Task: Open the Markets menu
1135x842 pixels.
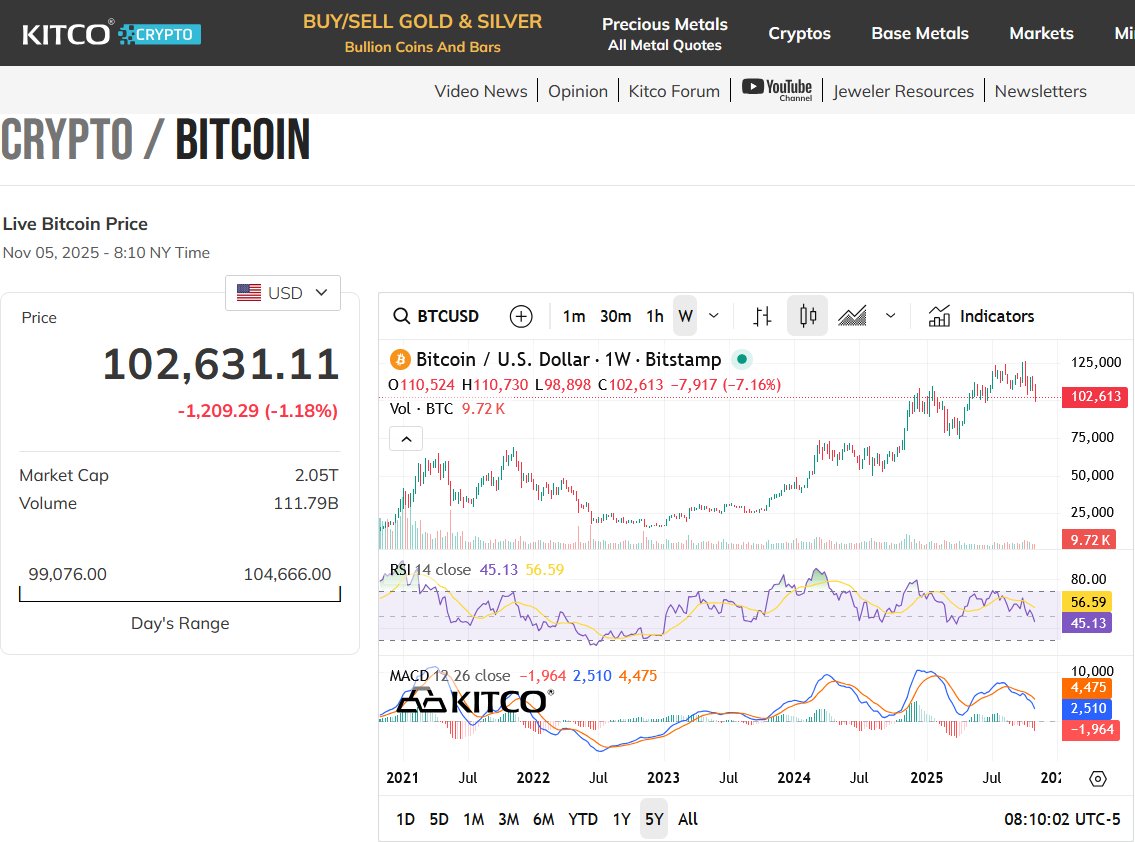Action: [1041, 33]
